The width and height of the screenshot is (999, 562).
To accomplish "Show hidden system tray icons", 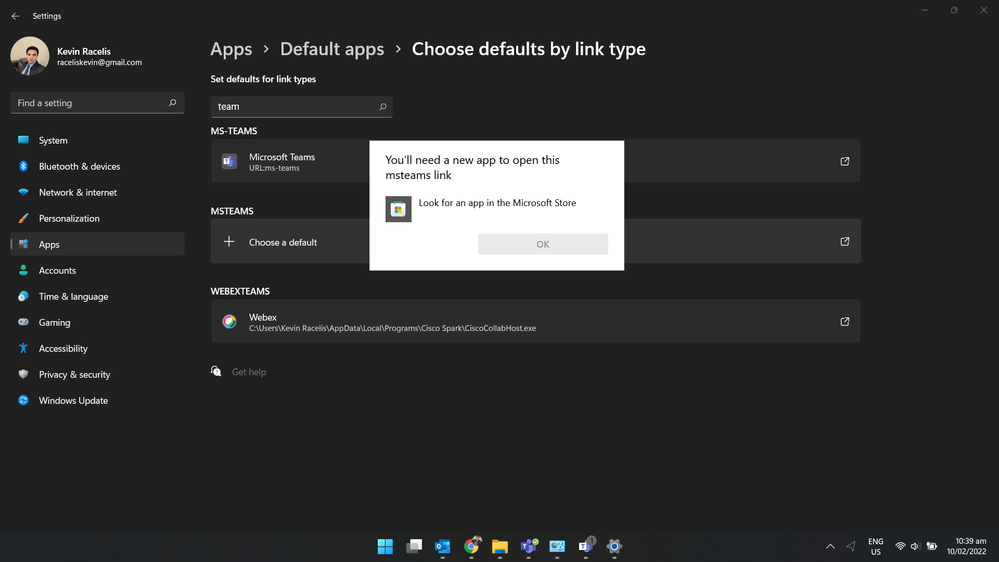I will pos(830,547).
